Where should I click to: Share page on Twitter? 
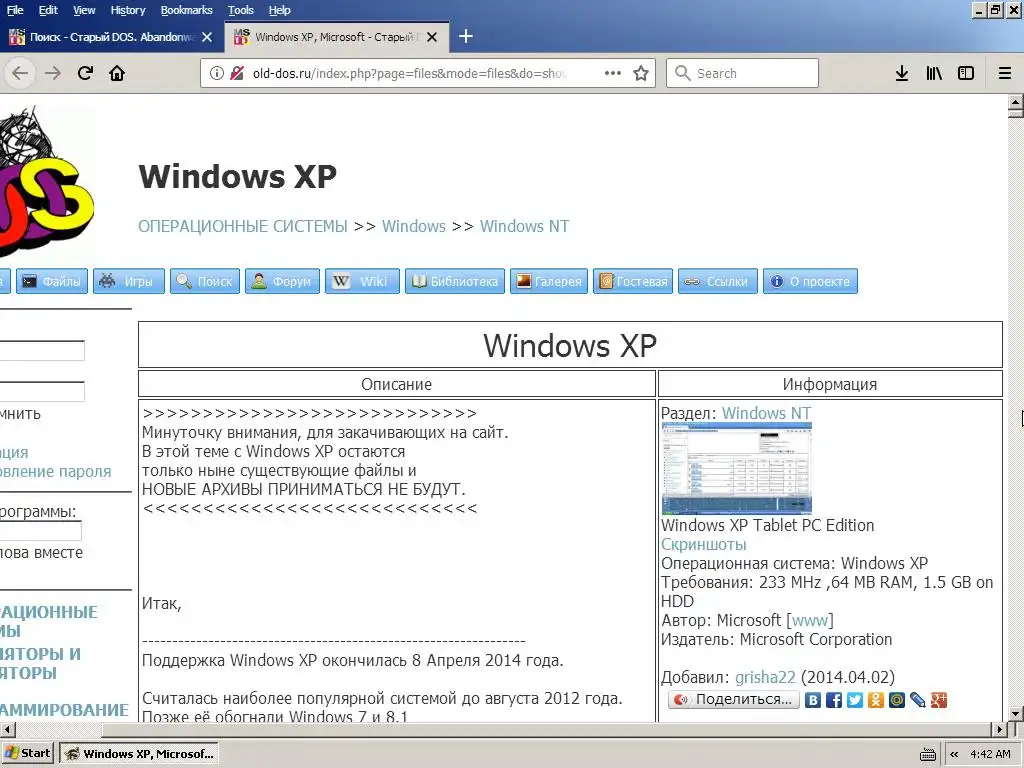[855, 700]
